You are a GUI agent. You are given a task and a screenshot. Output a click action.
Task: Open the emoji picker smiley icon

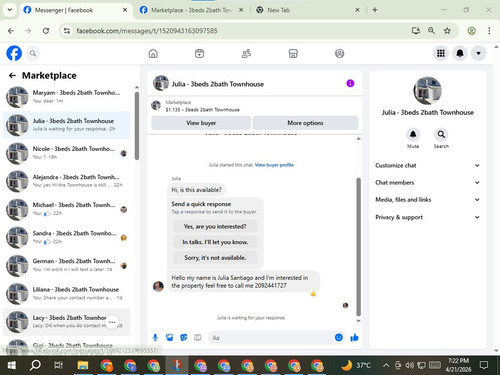(339, 338)
